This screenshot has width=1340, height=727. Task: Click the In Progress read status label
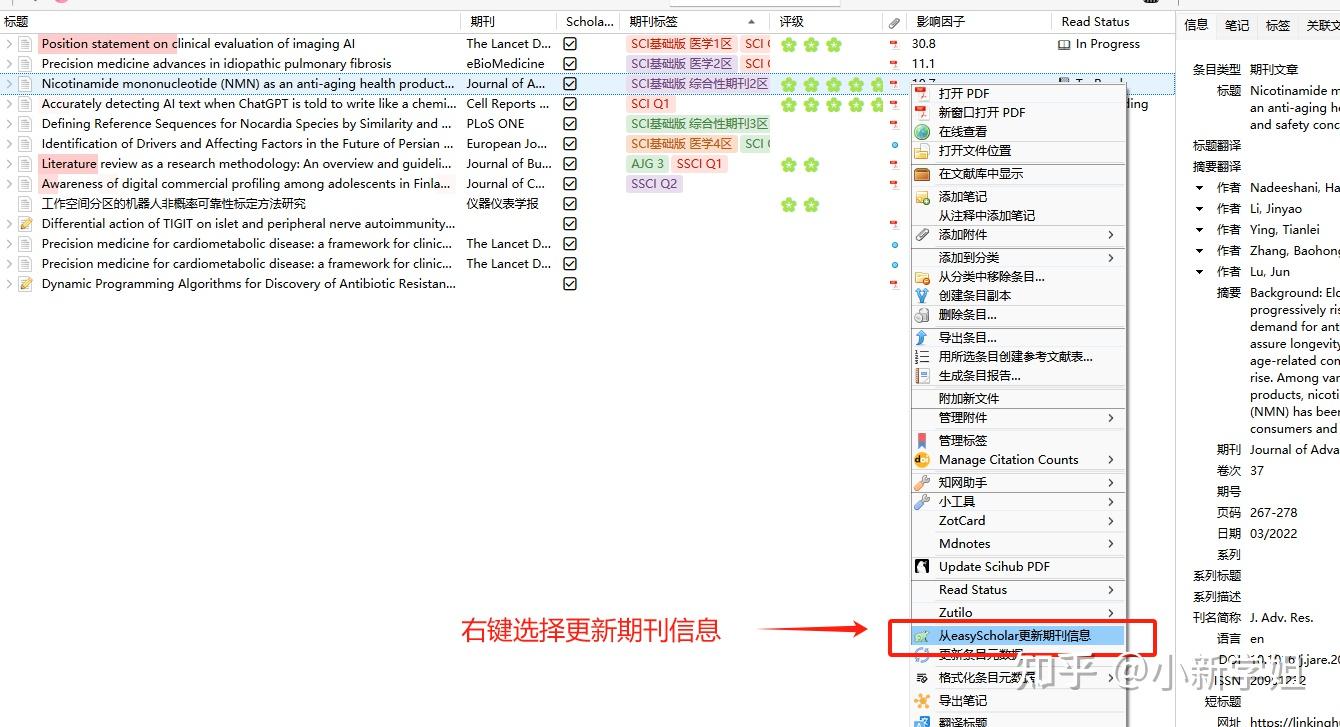pos(1107,43)
